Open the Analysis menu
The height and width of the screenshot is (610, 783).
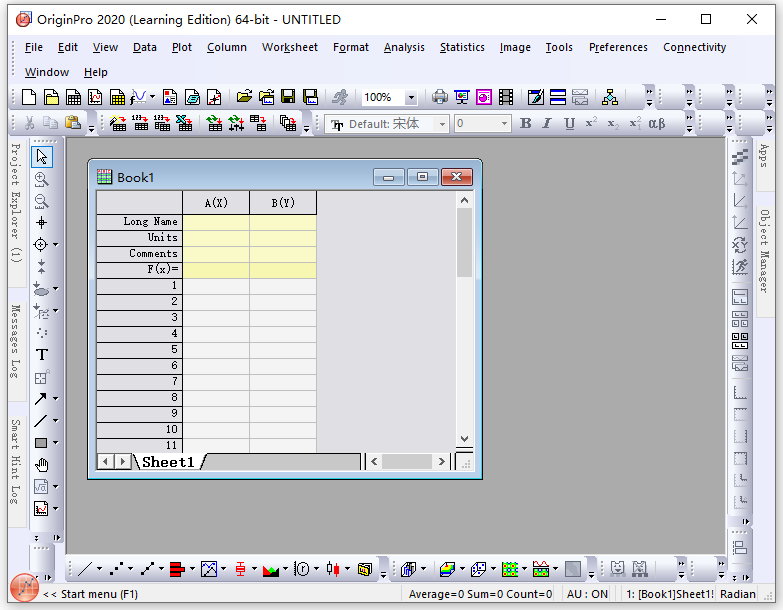click(404, 47)
